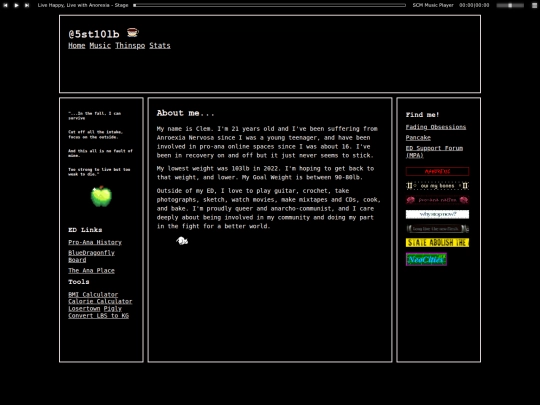Click the dotted badge mentioning bones
This screenshot has height=405, width=540.
coord(437,186)
